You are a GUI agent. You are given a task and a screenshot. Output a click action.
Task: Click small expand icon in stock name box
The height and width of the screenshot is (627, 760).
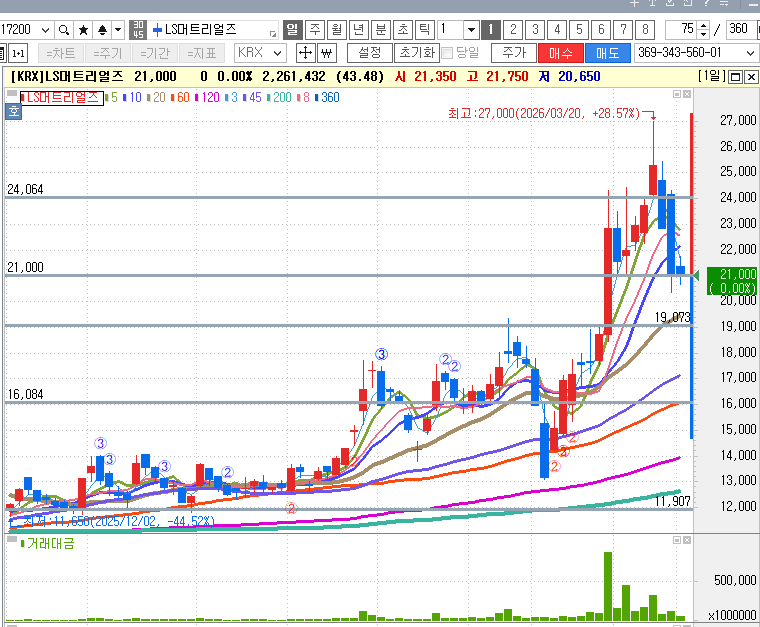(273, 34)
